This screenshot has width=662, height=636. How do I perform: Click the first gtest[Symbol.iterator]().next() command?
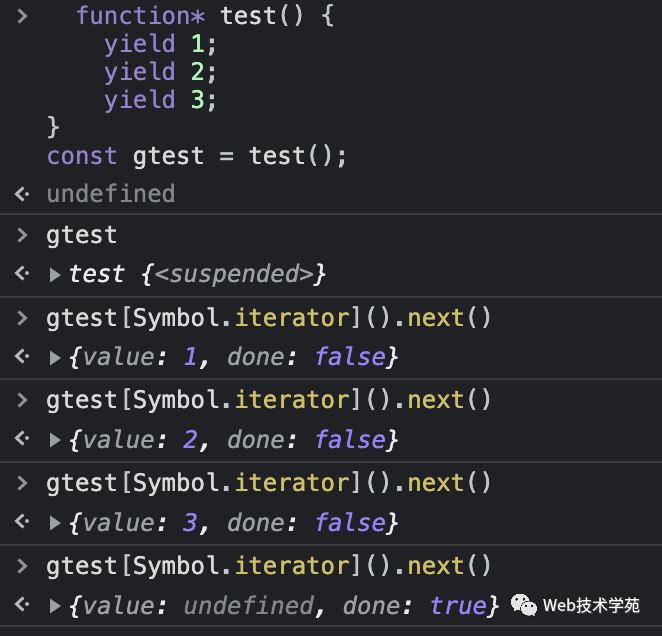pyautogui.click(x=269, y=318)
